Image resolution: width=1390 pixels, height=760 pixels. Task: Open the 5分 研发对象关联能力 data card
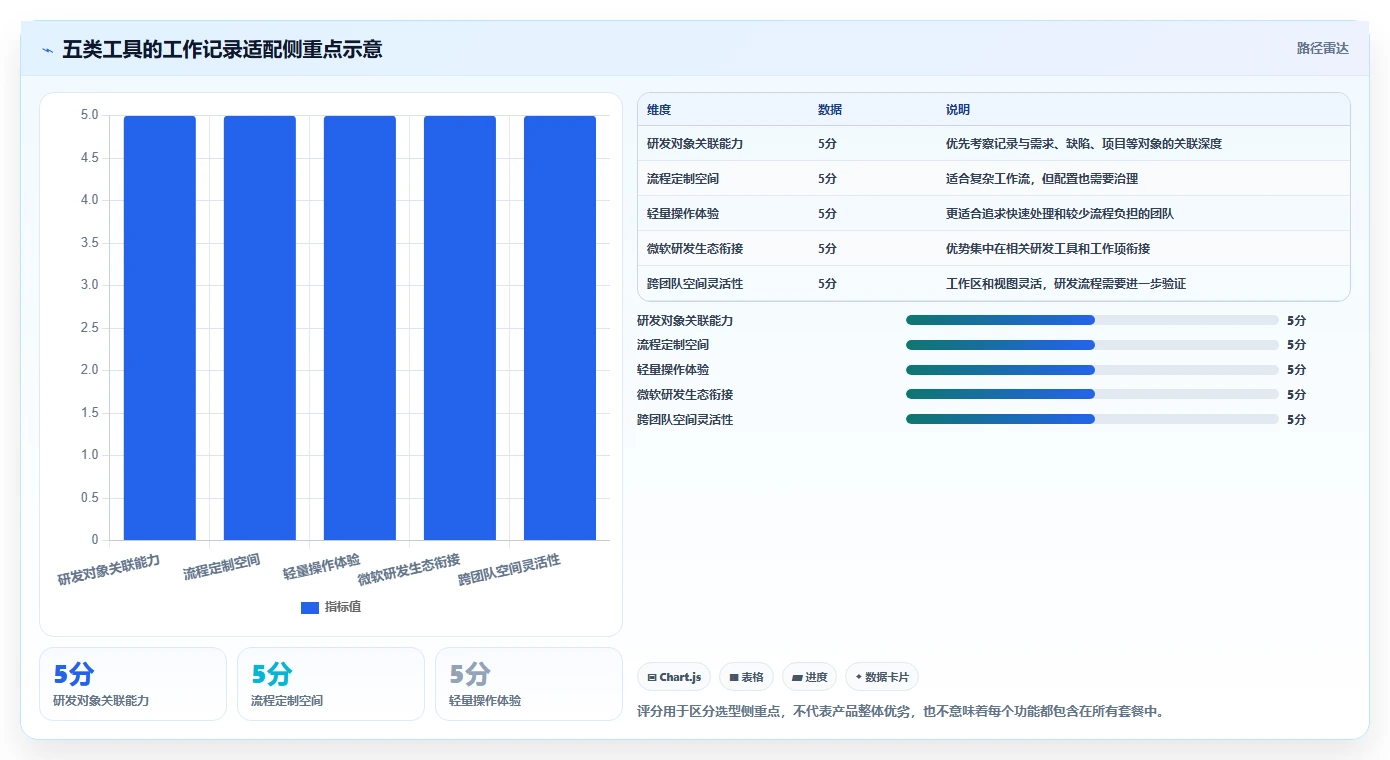click(x=133, y=684)
